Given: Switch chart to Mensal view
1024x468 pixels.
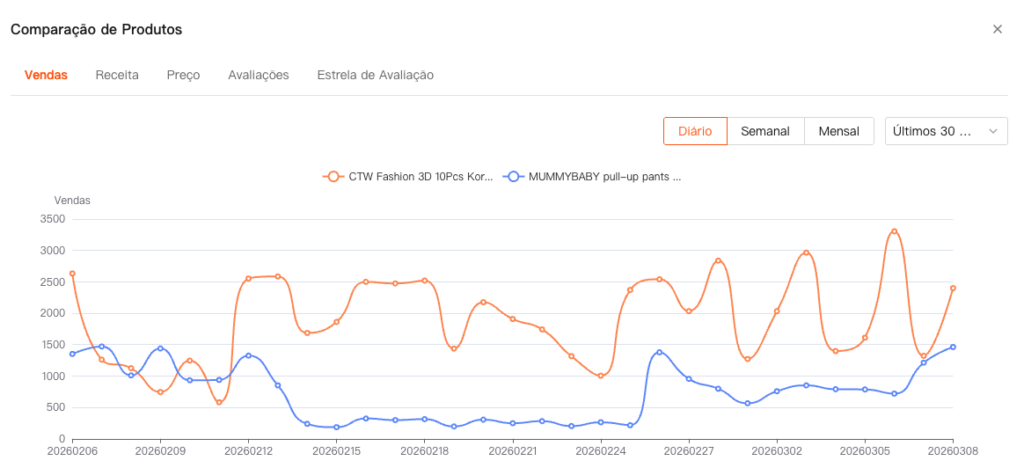Looking at the screenshot, I should click(839, 131).
